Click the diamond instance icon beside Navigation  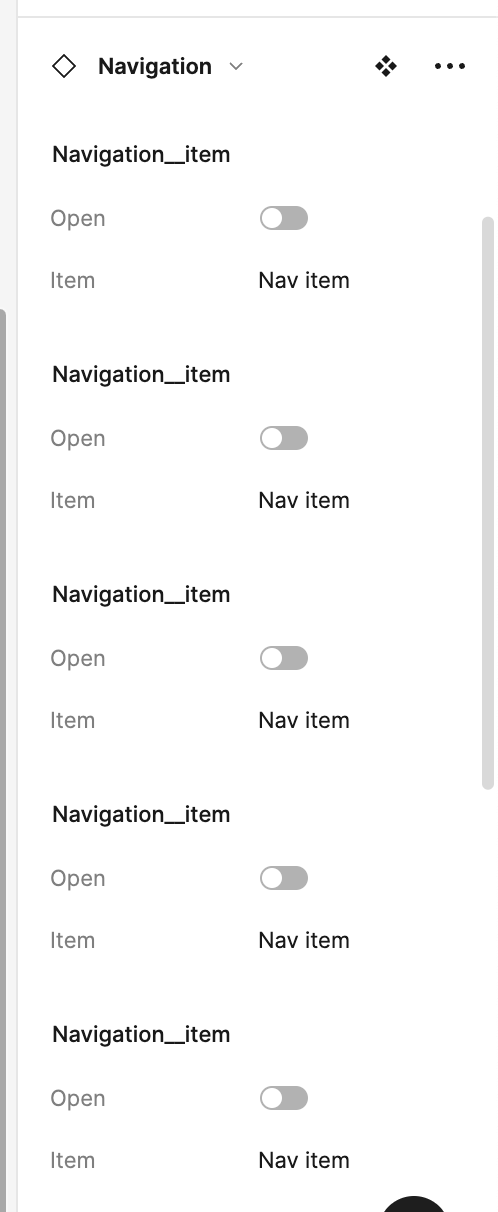(64, 67)
